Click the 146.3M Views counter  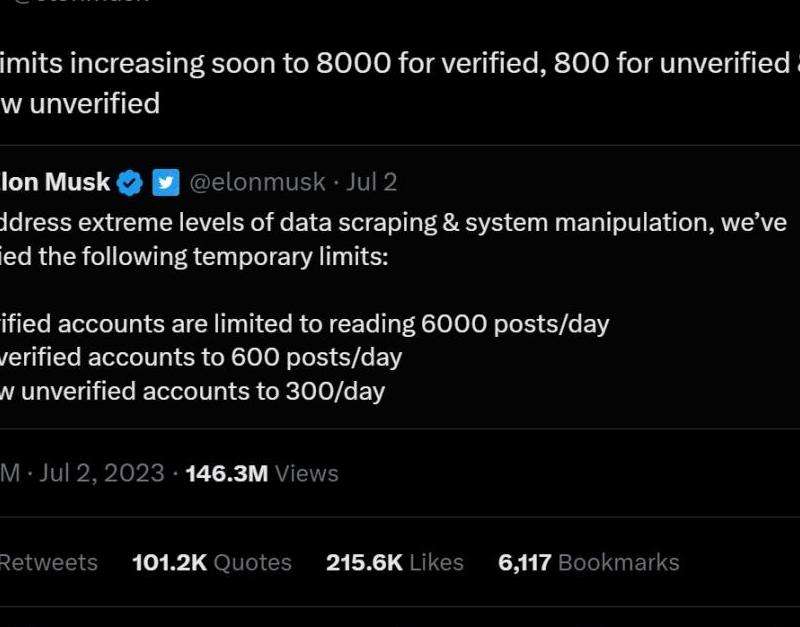262,473
